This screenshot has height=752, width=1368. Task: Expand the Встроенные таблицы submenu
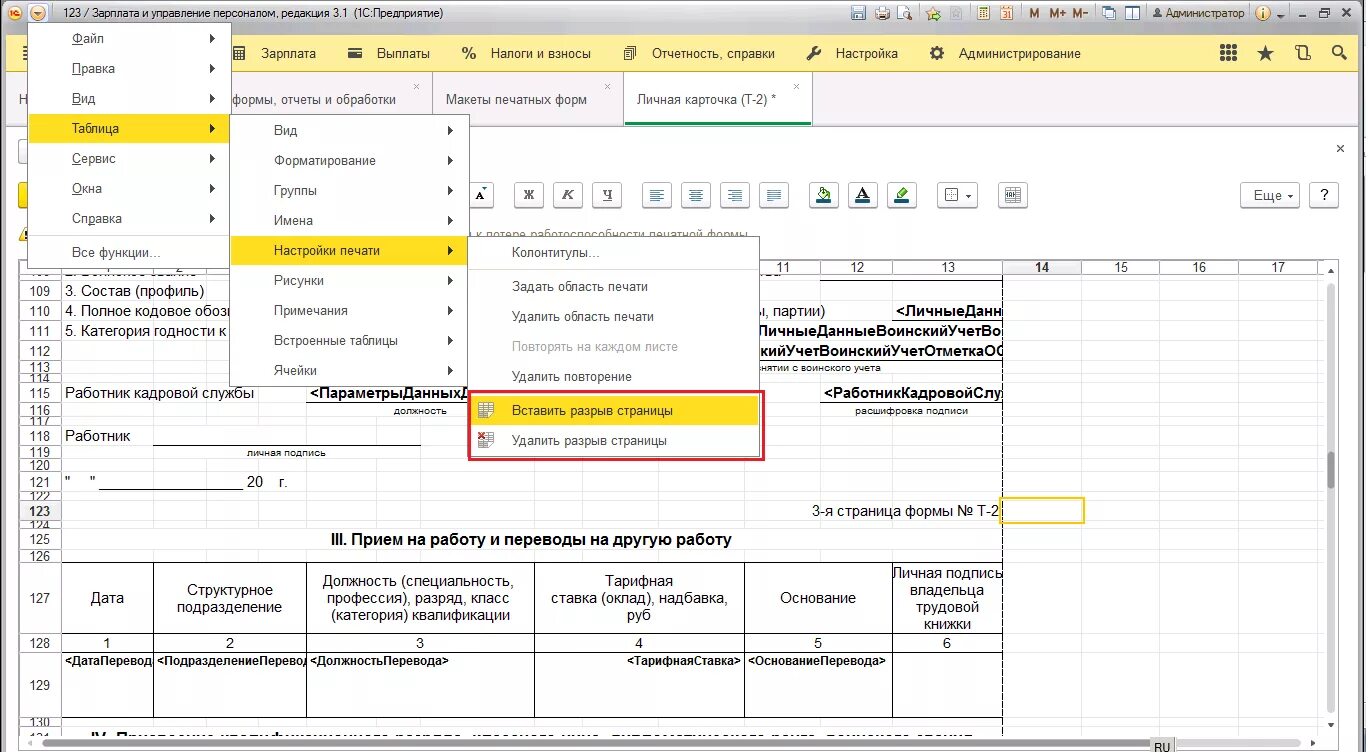[x=349, y=341]
